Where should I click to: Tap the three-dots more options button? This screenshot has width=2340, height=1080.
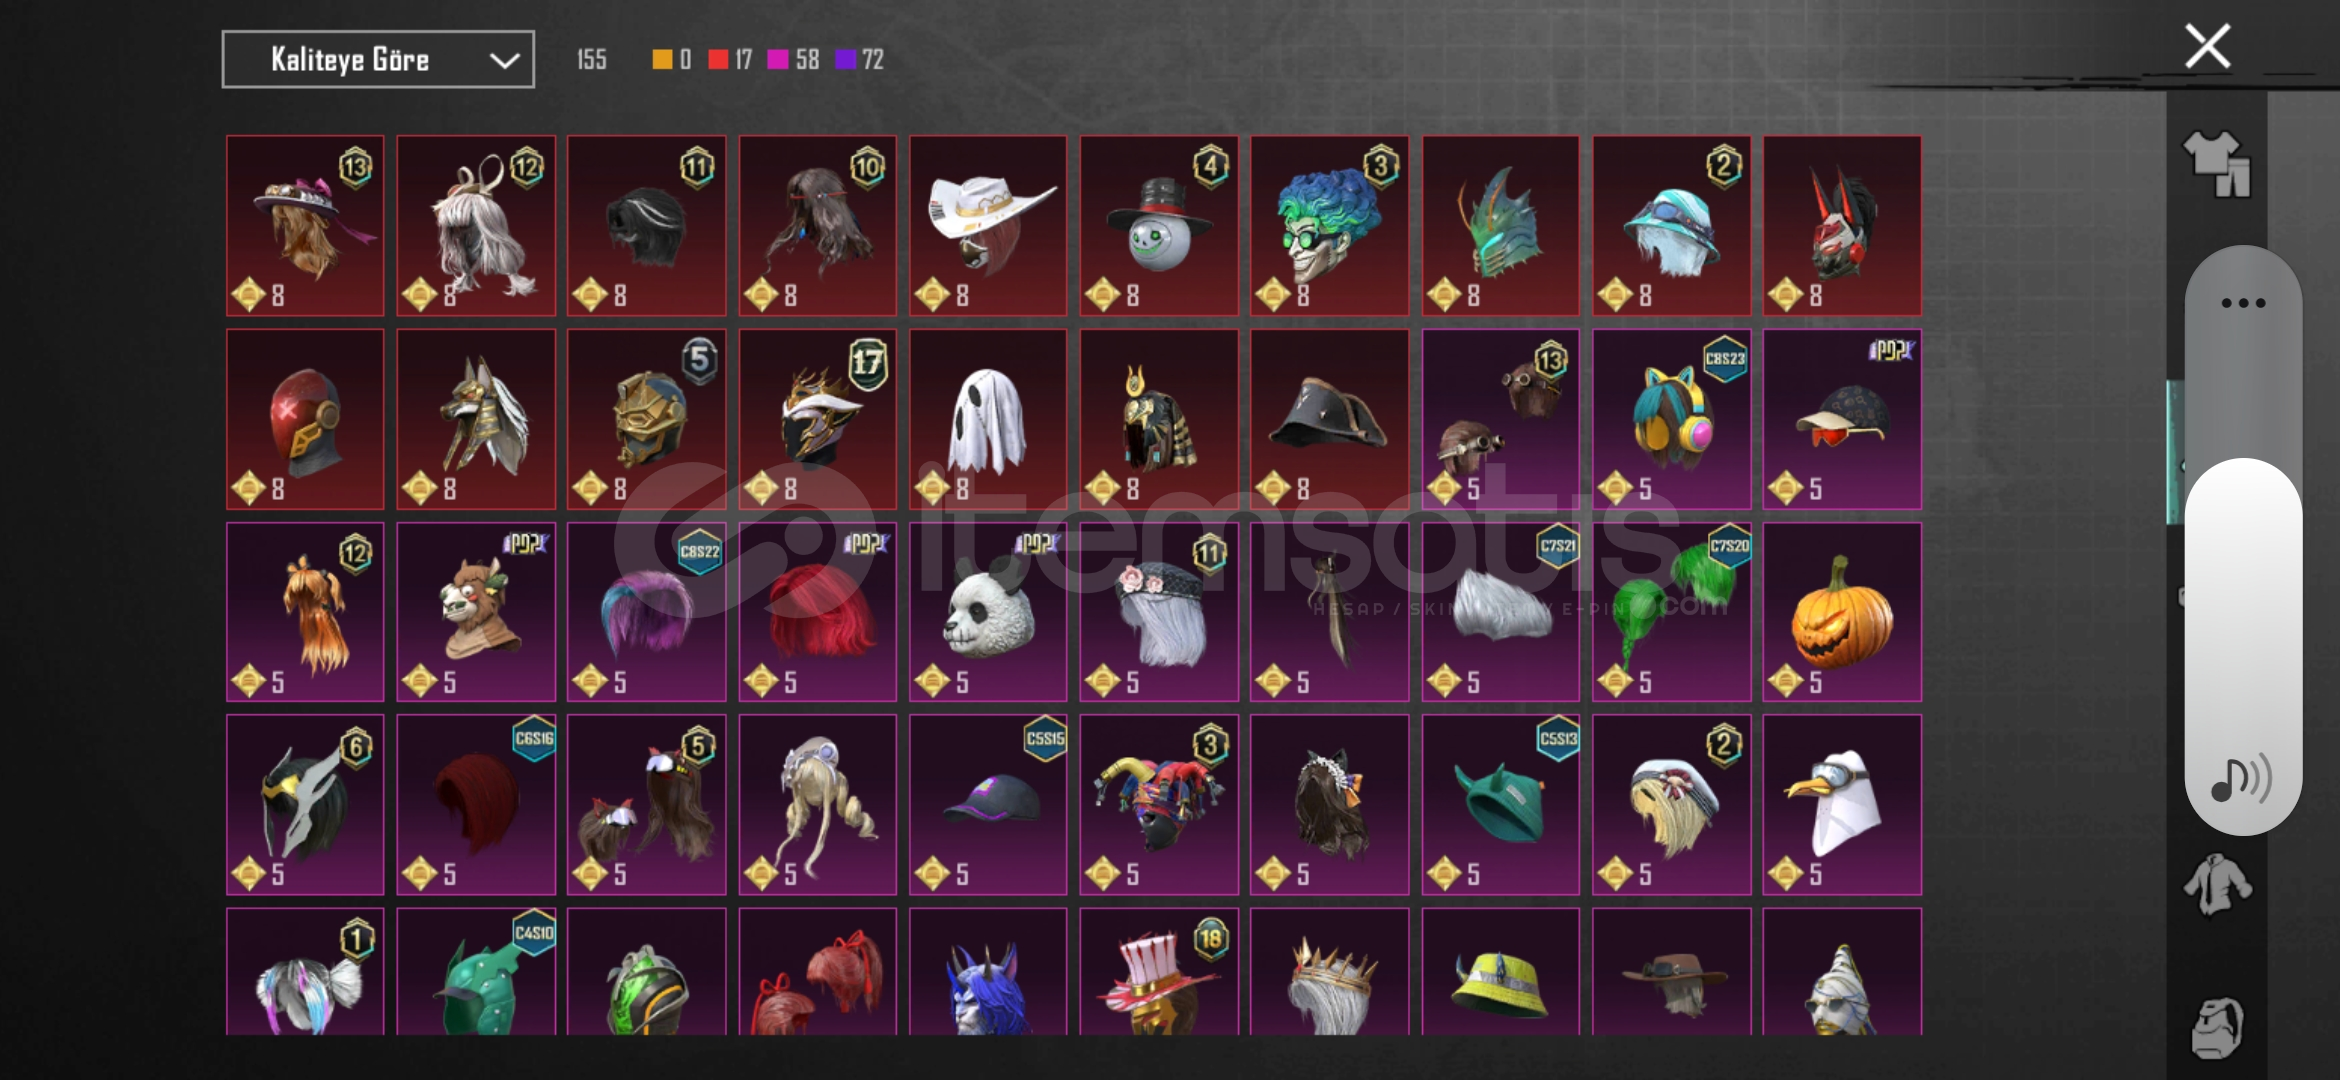pyautogui.click(x=2243, y=303)
